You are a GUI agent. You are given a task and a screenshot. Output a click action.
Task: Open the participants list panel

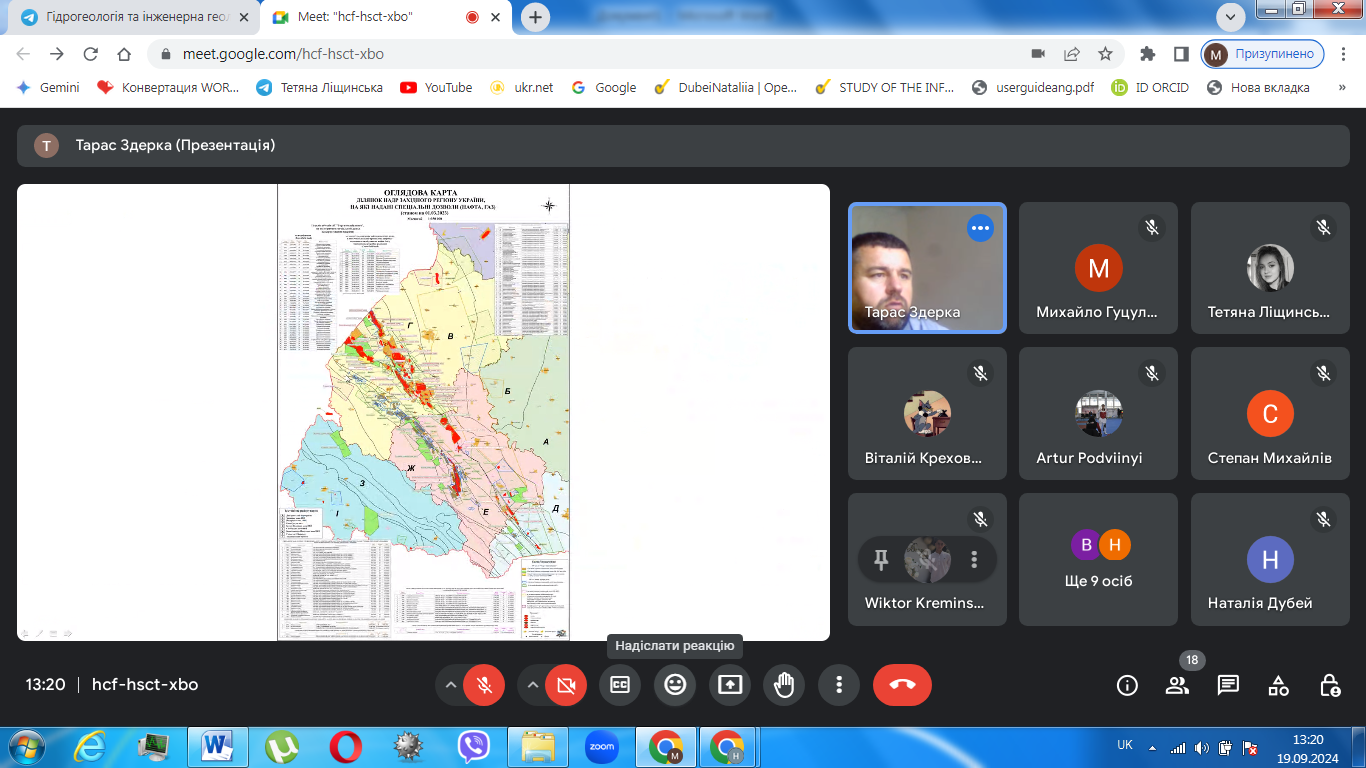coord(1177,685)
